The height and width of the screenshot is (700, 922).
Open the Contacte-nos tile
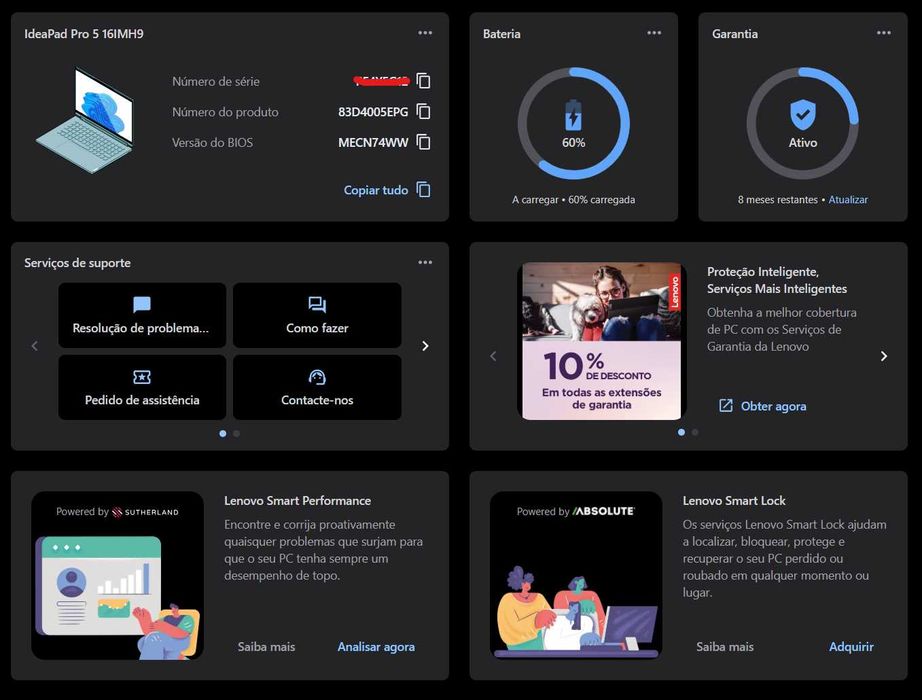tap(317, 387)
